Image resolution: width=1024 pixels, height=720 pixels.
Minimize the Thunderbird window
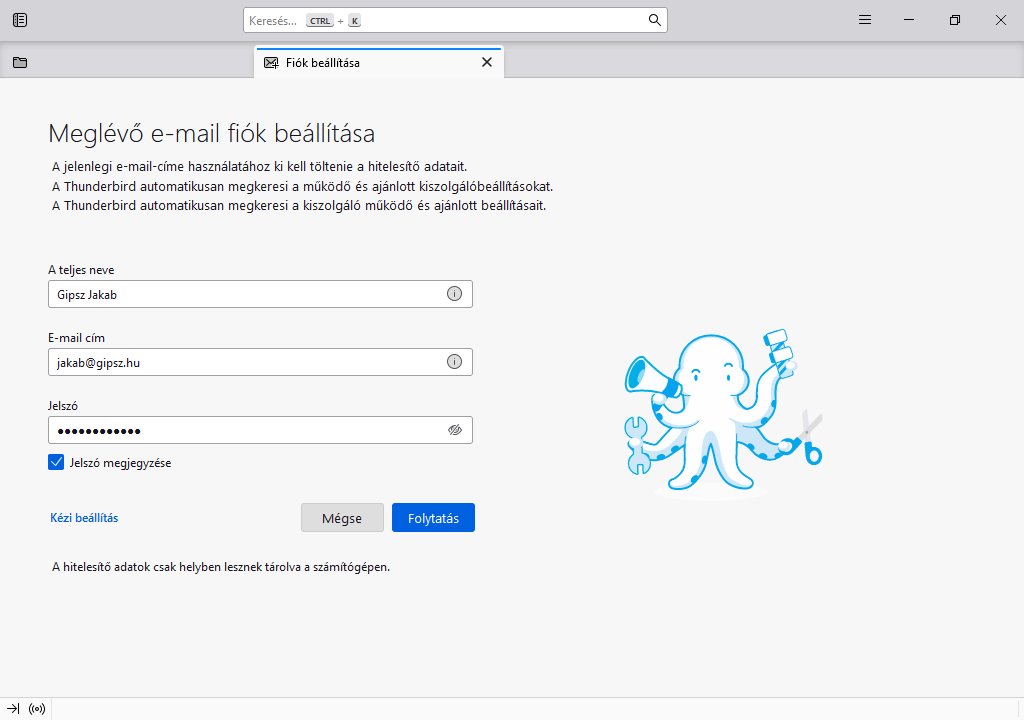coord(908,20)
